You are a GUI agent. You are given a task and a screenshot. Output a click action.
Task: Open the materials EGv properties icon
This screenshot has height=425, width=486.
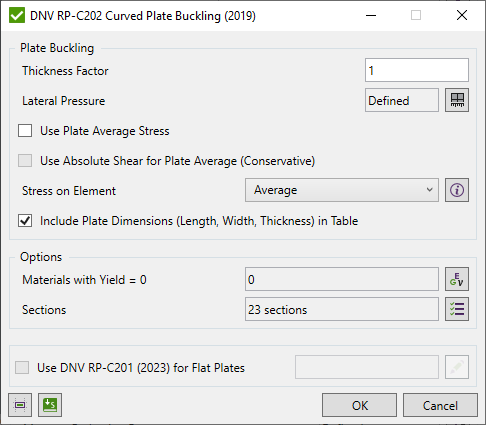[x=457, y=279]
